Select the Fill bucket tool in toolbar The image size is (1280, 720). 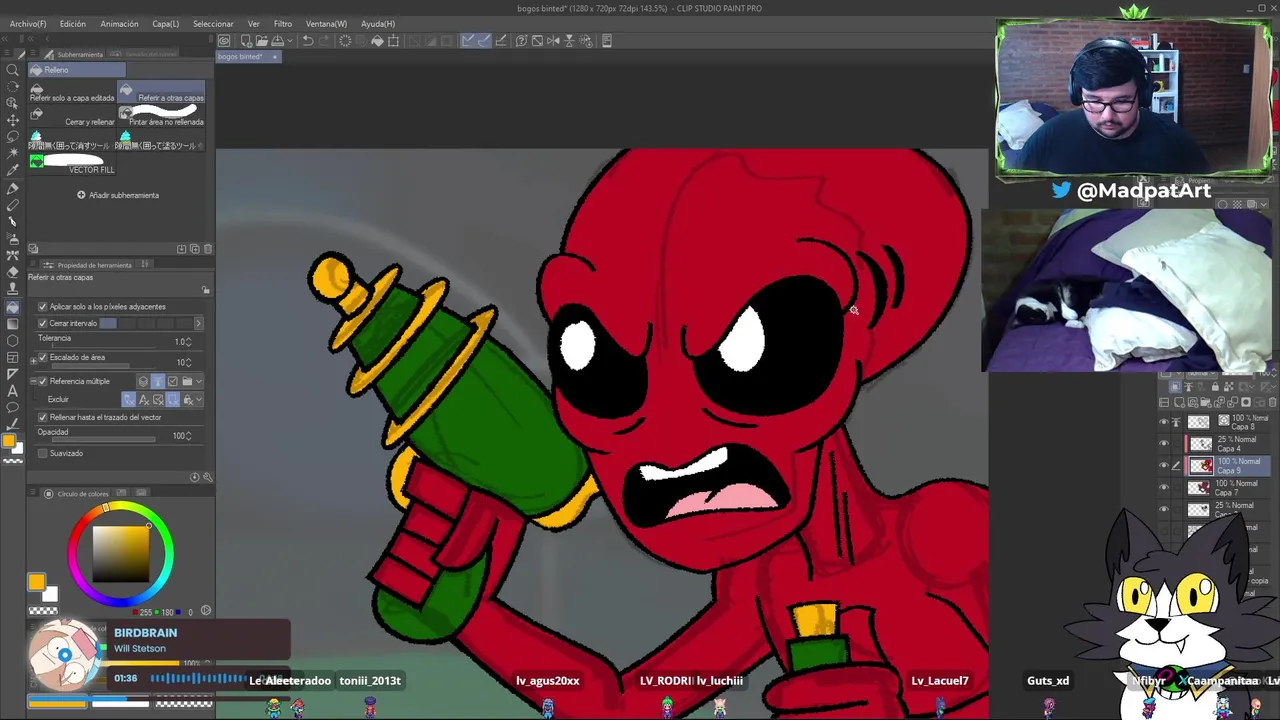[12, 307]
